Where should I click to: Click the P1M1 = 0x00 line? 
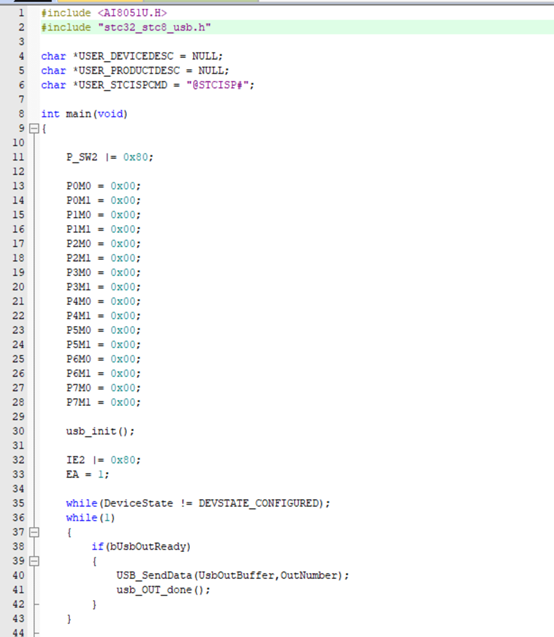pos(104,230)
